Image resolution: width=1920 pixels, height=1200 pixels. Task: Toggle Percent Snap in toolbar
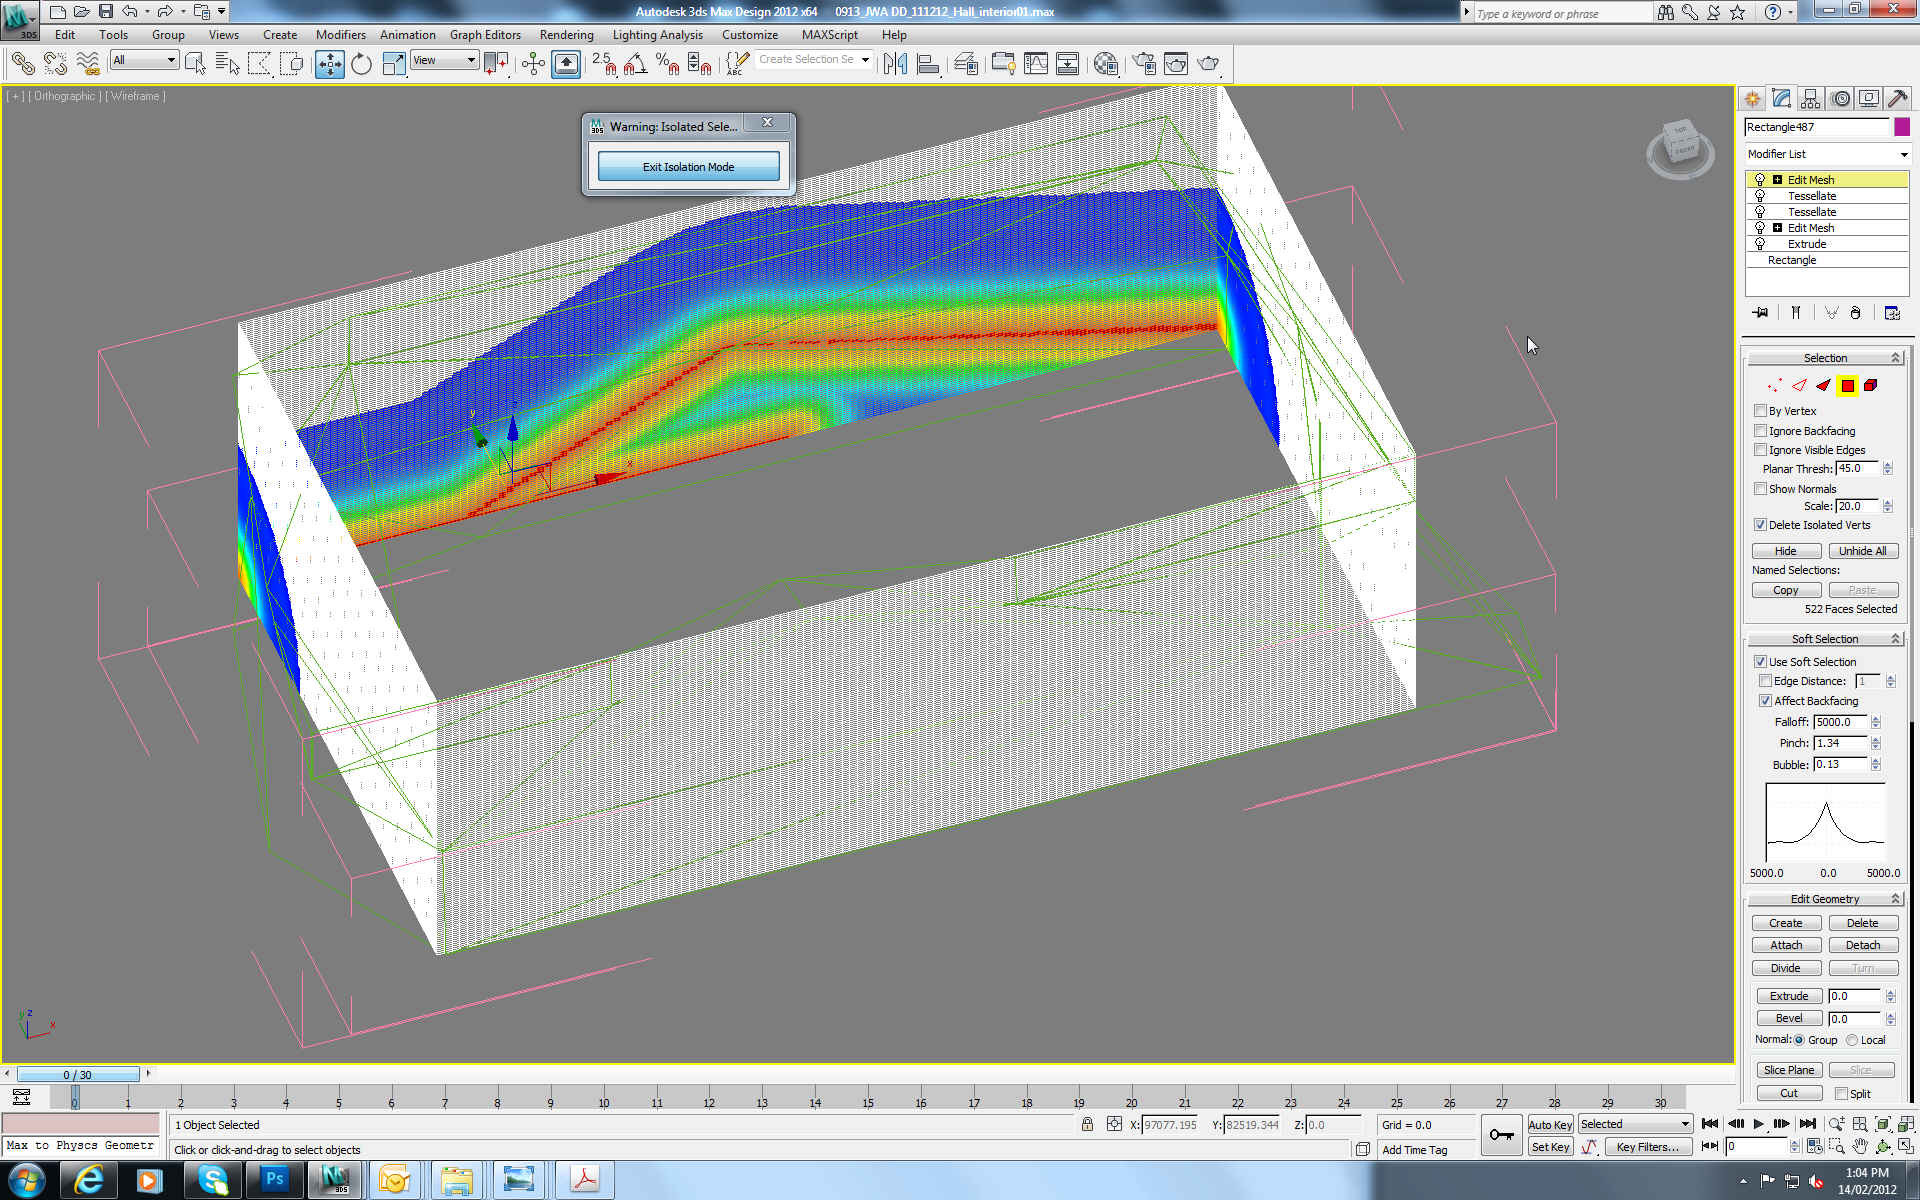pos(667,64)
